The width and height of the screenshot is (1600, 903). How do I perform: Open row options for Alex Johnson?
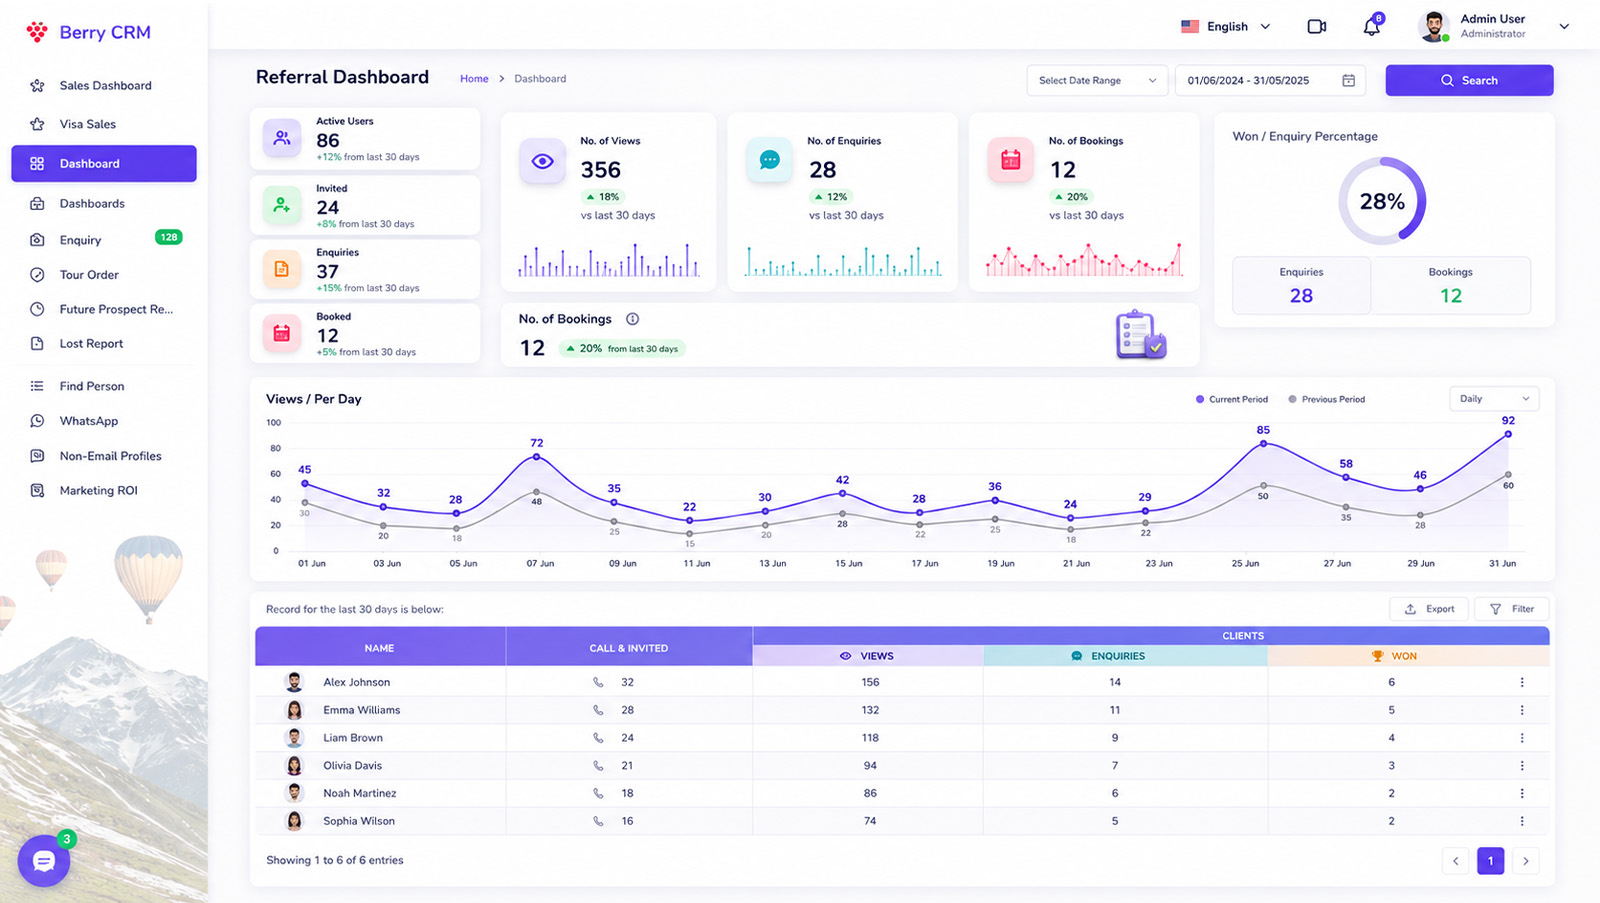click(1522, 682)
